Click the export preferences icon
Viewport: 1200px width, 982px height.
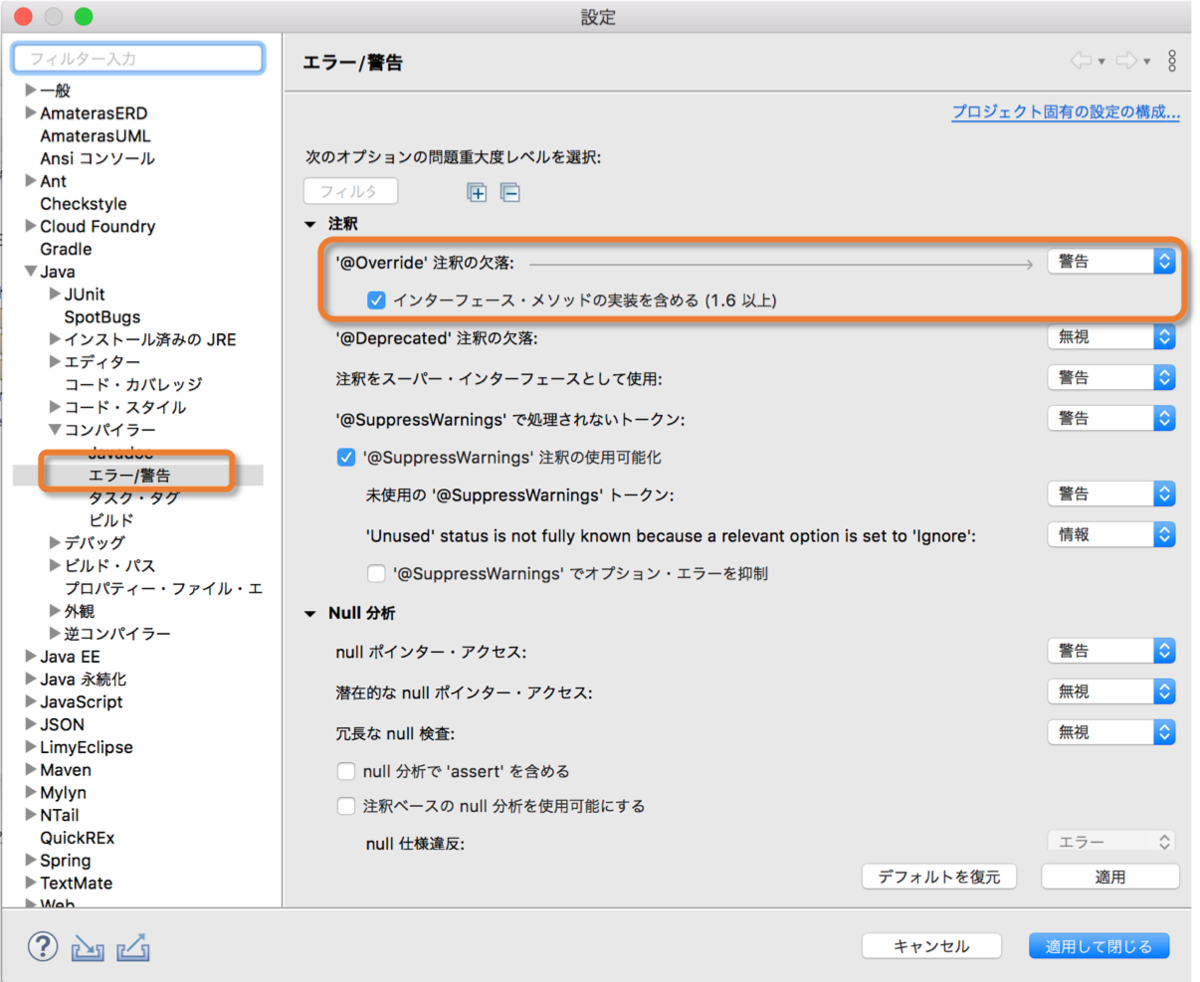coord(132,946)
